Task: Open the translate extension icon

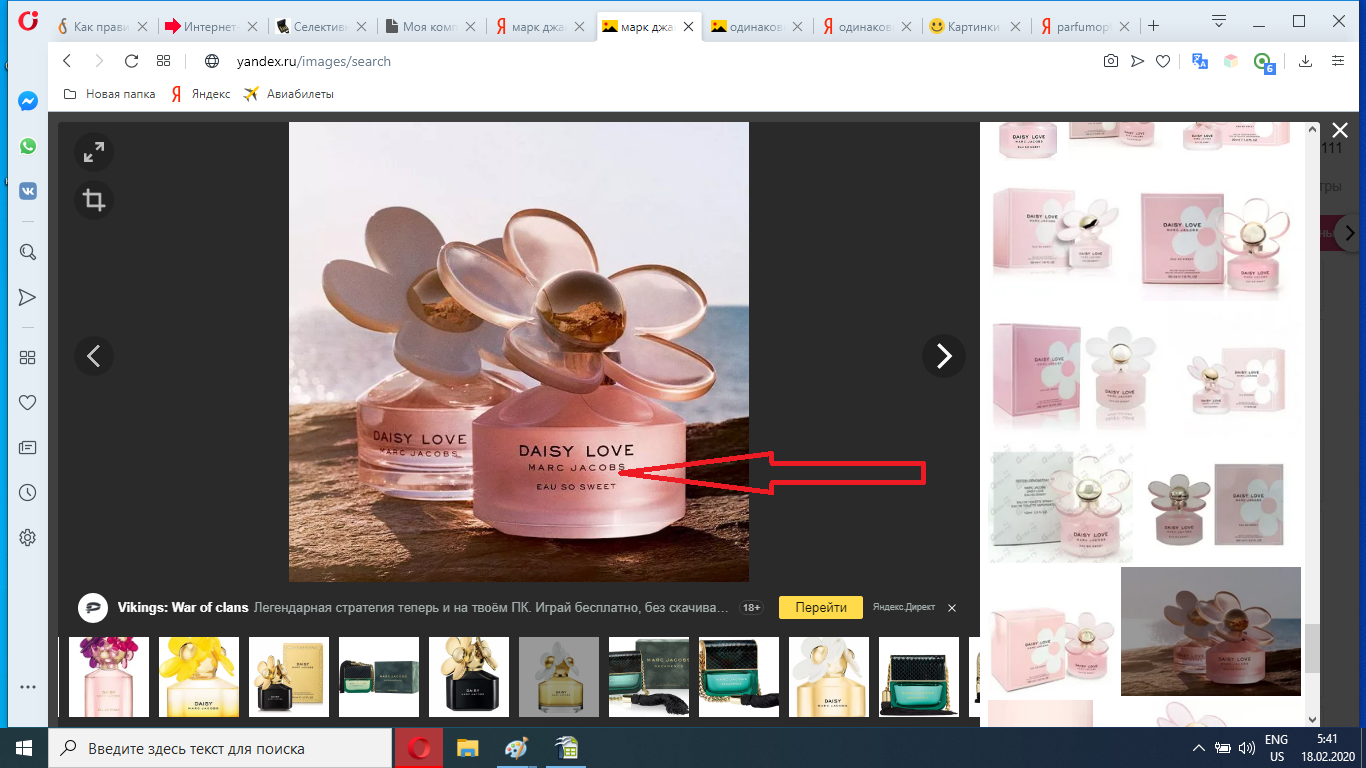Action: [x=1199, y=61]
